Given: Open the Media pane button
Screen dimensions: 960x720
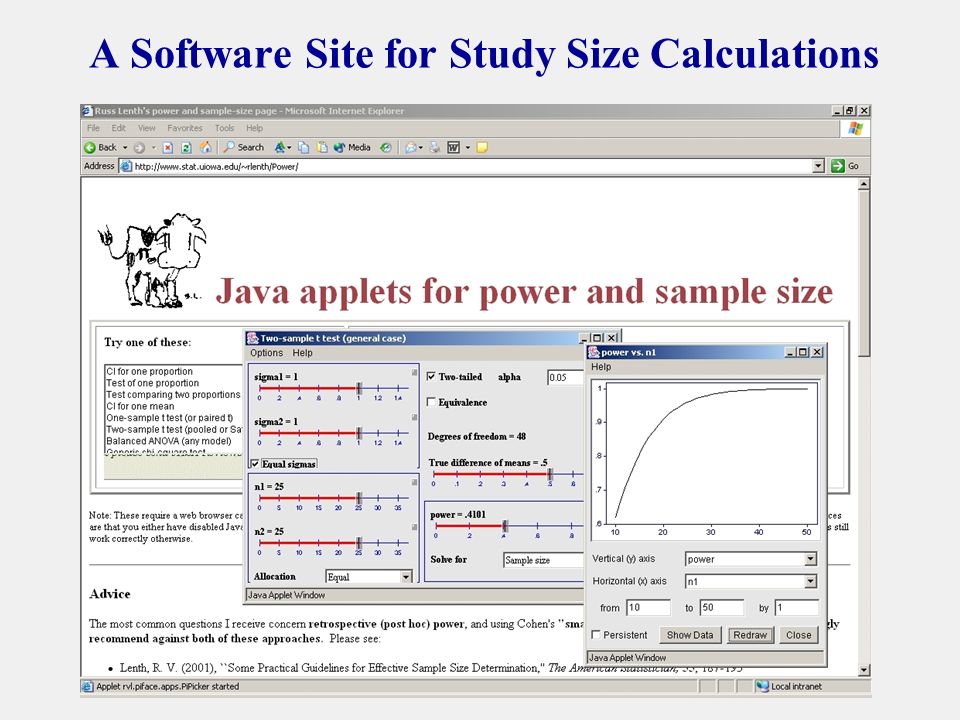Looking at the screenshot, I should (x=352, y=148).
